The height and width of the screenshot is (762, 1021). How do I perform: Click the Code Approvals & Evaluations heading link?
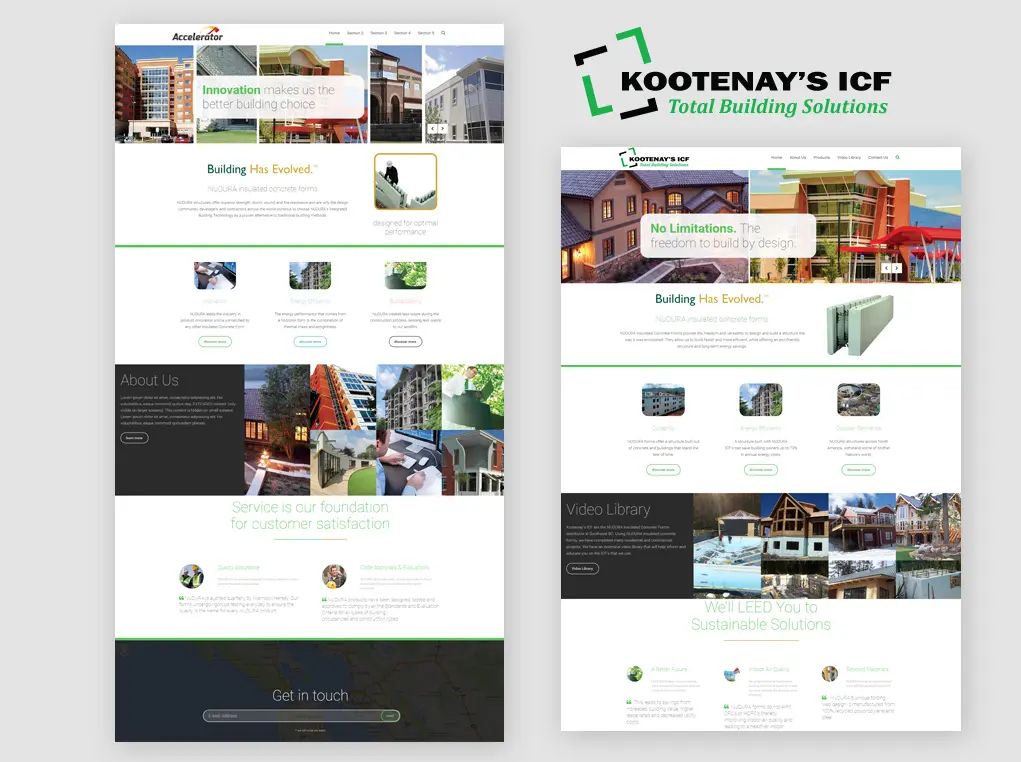pos(395,567)
